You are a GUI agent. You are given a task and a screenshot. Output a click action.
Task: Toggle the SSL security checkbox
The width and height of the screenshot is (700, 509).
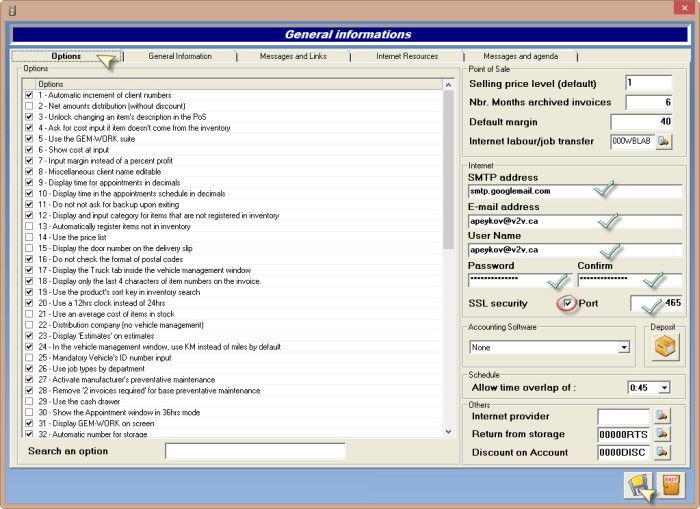click(x=567, y=304)
